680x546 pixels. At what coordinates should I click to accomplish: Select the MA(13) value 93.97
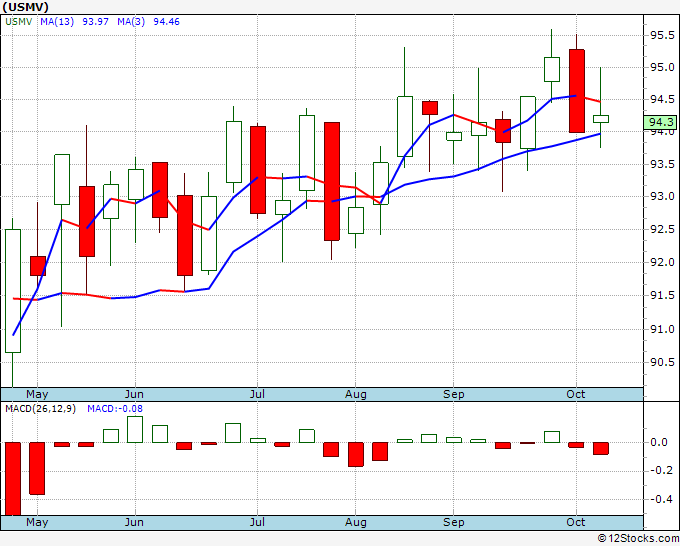[95, 22]
